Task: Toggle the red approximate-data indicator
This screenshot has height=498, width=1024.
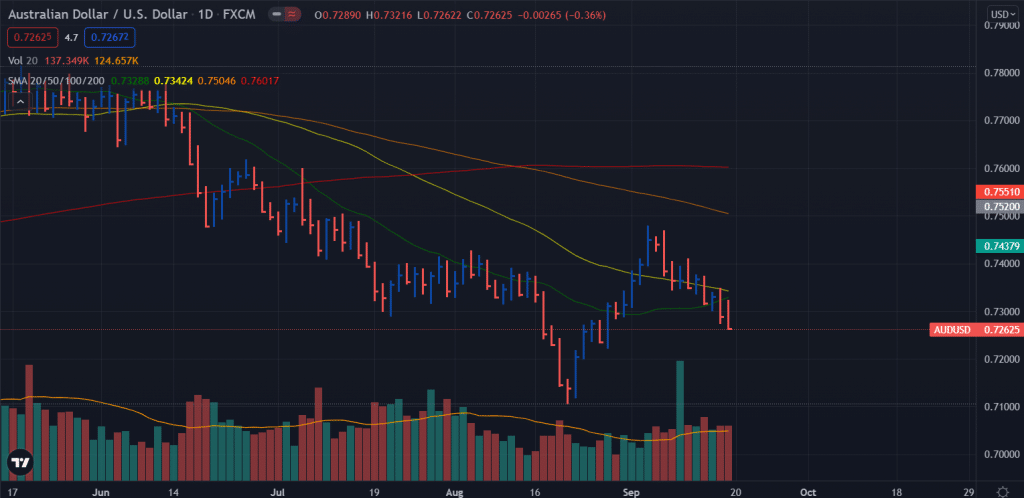Action: [293, 14]
